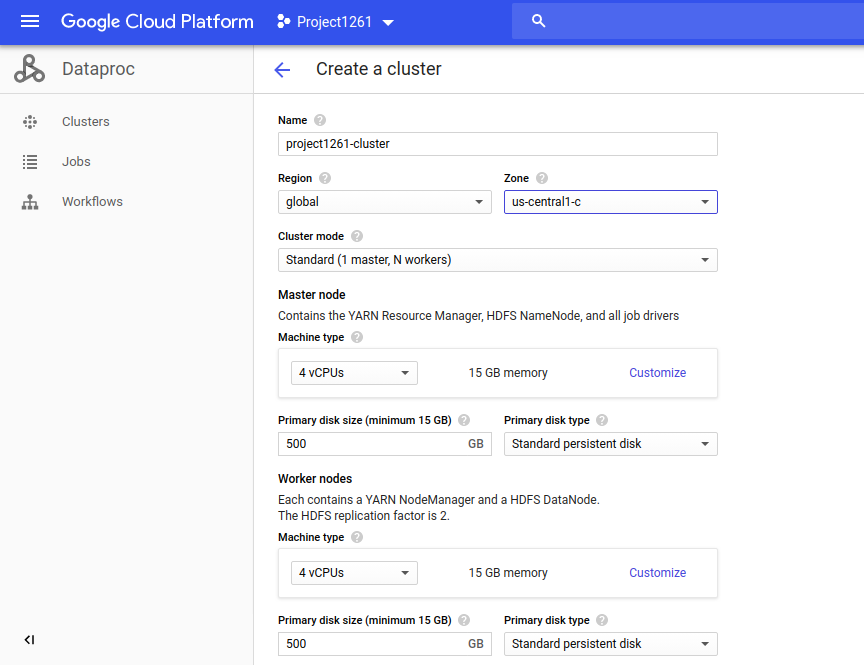Show help for Worker nodes Primary disk type
Viewport: 864px width, 665px height.
pos(602,620)
